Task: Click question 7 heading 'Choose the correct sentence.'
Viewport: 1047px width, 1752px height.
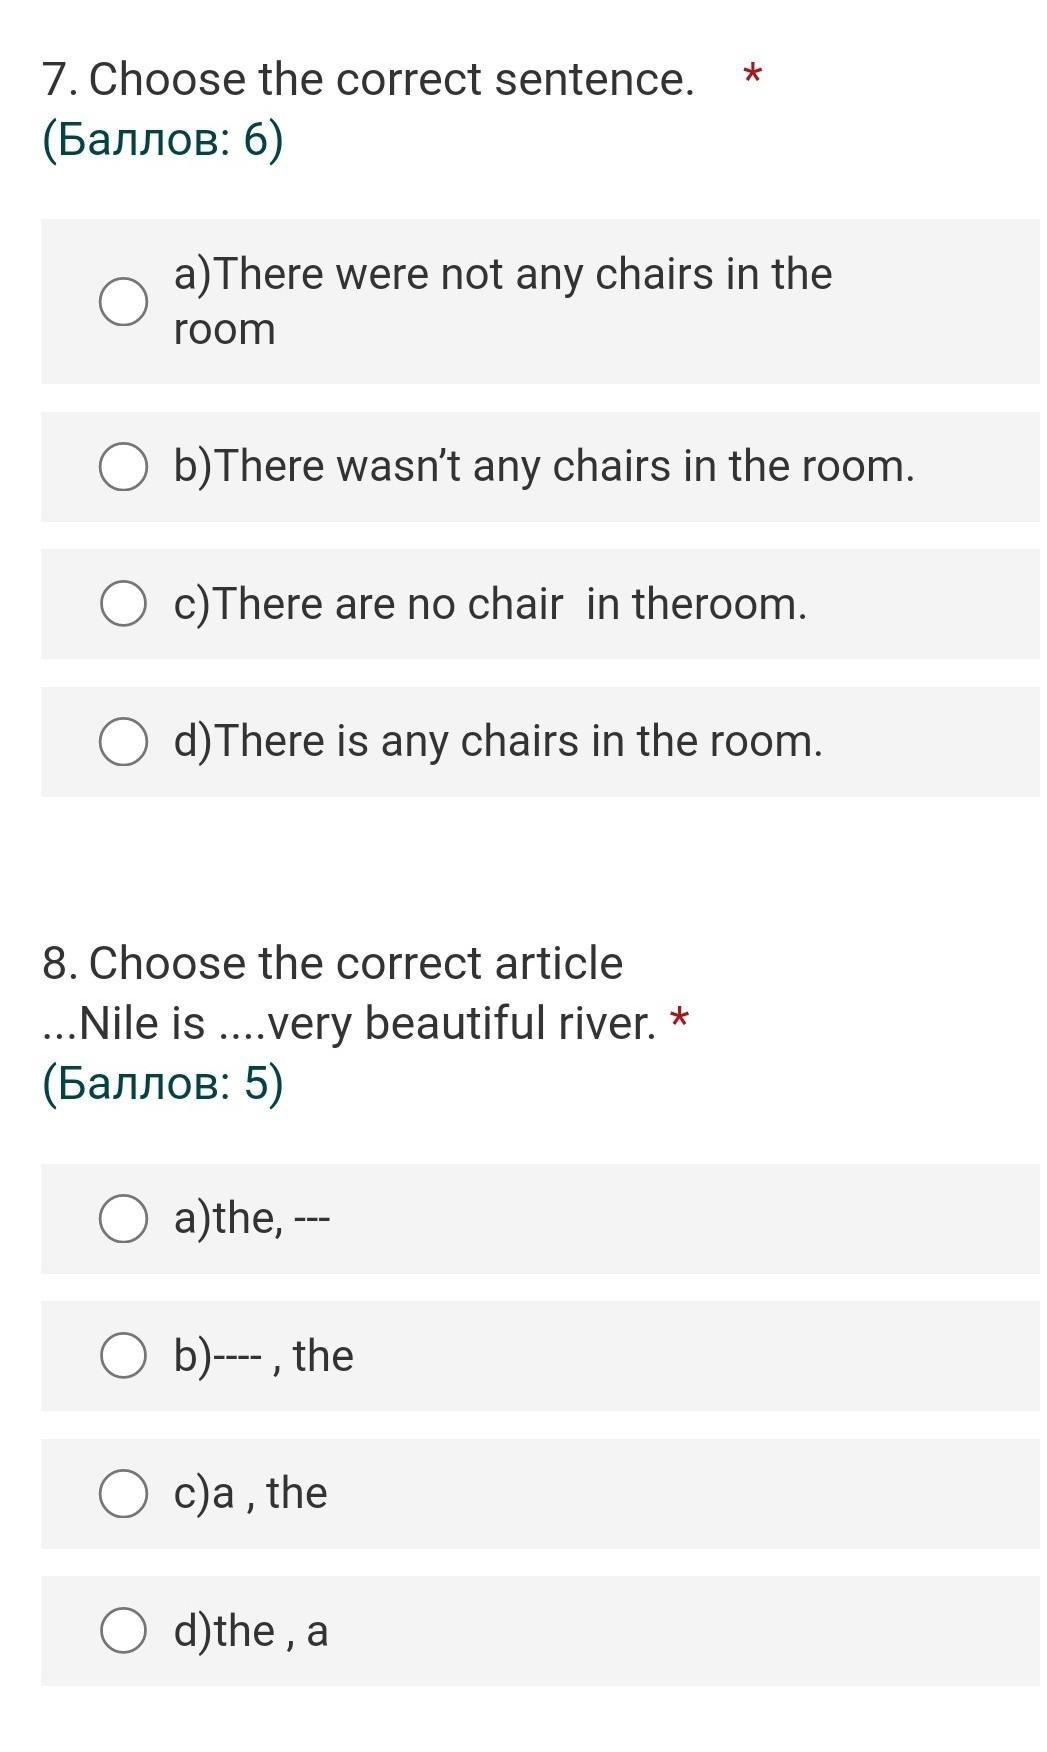Action: tap(391, 79)
